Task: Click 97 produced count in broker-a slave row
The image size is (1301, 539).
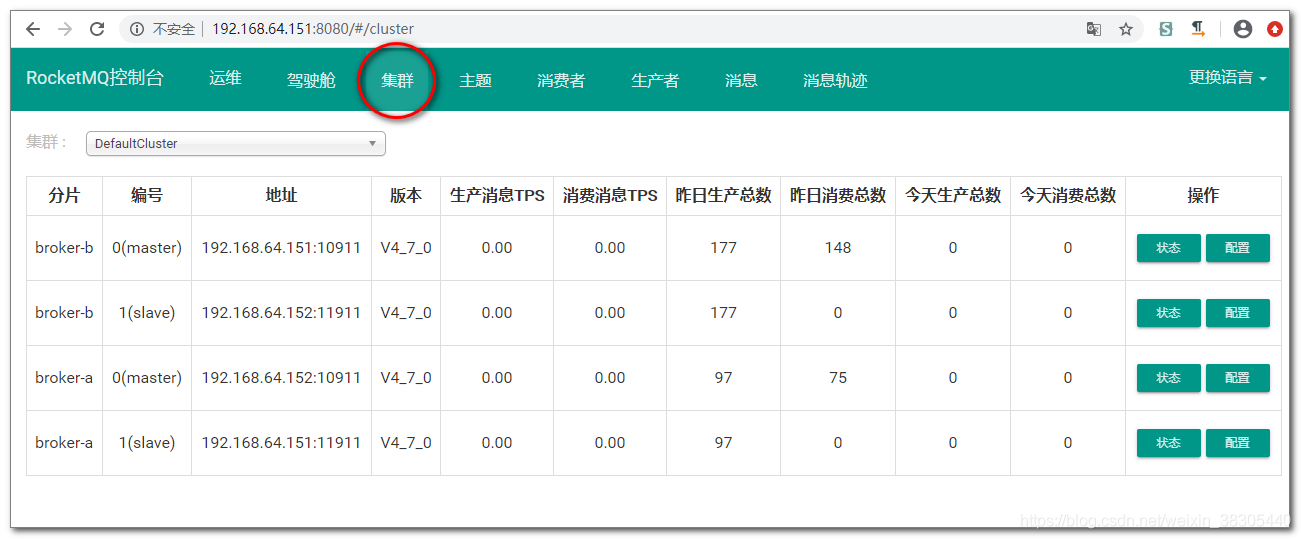Action: pos(724,443)
